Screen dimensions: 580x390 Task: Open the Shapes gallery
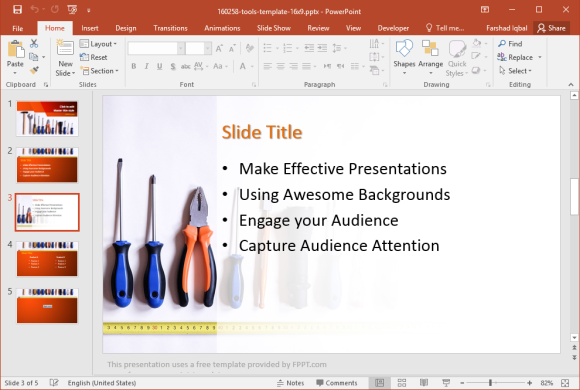click(404, 57)
